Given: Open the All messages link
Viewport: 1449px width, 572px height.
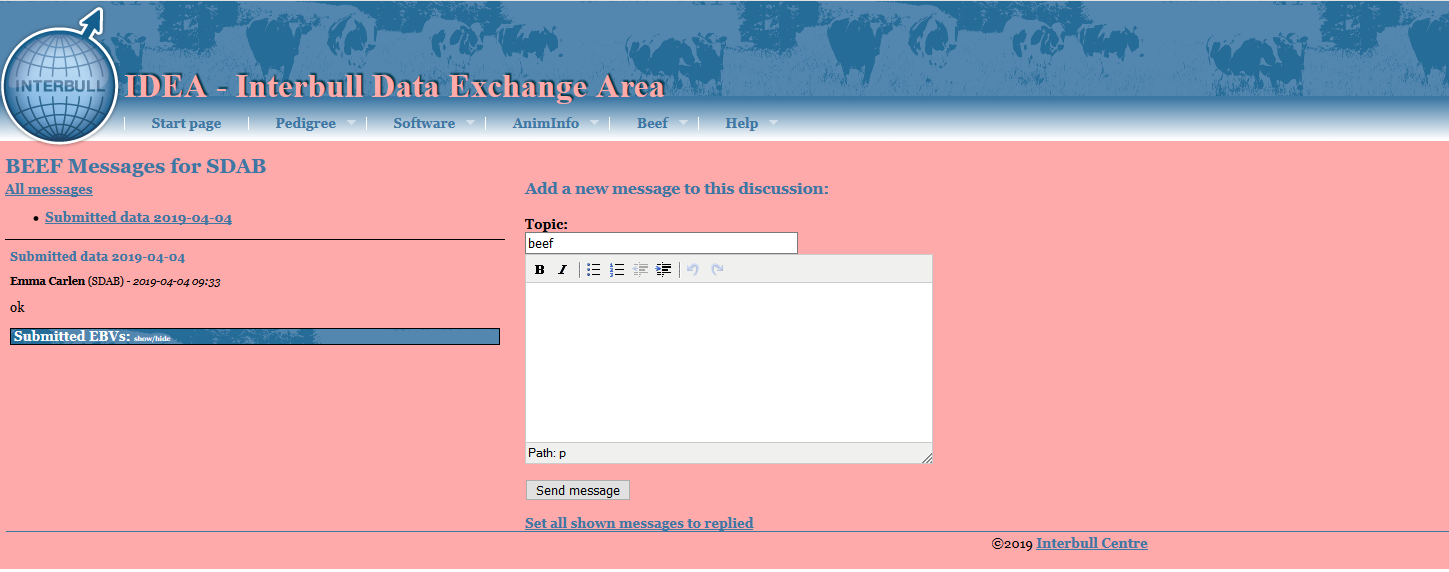Looking at the screenshot, I should coord(49,189).
